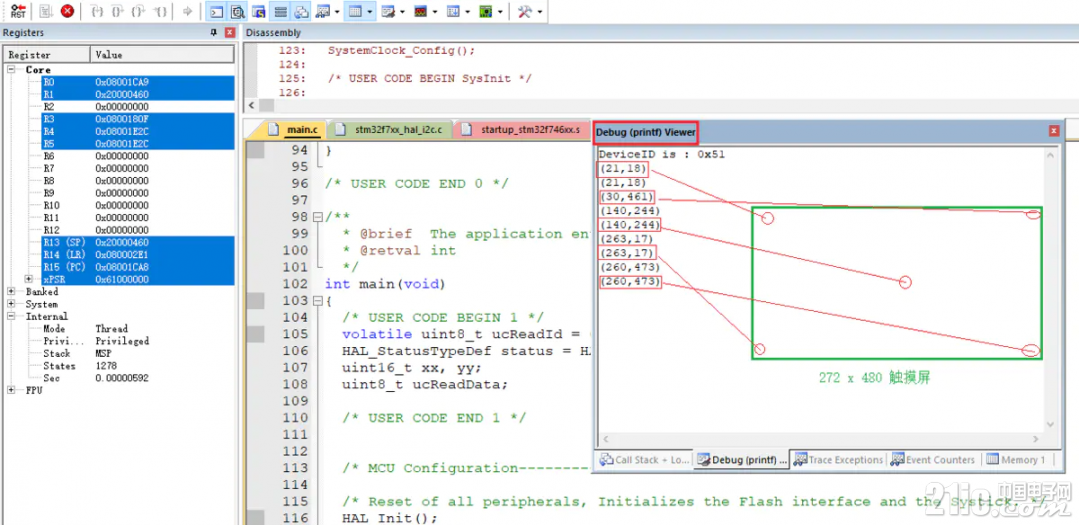
Task: Open the System Viewer dropdown arrow
Action: [x=501, y=11]
